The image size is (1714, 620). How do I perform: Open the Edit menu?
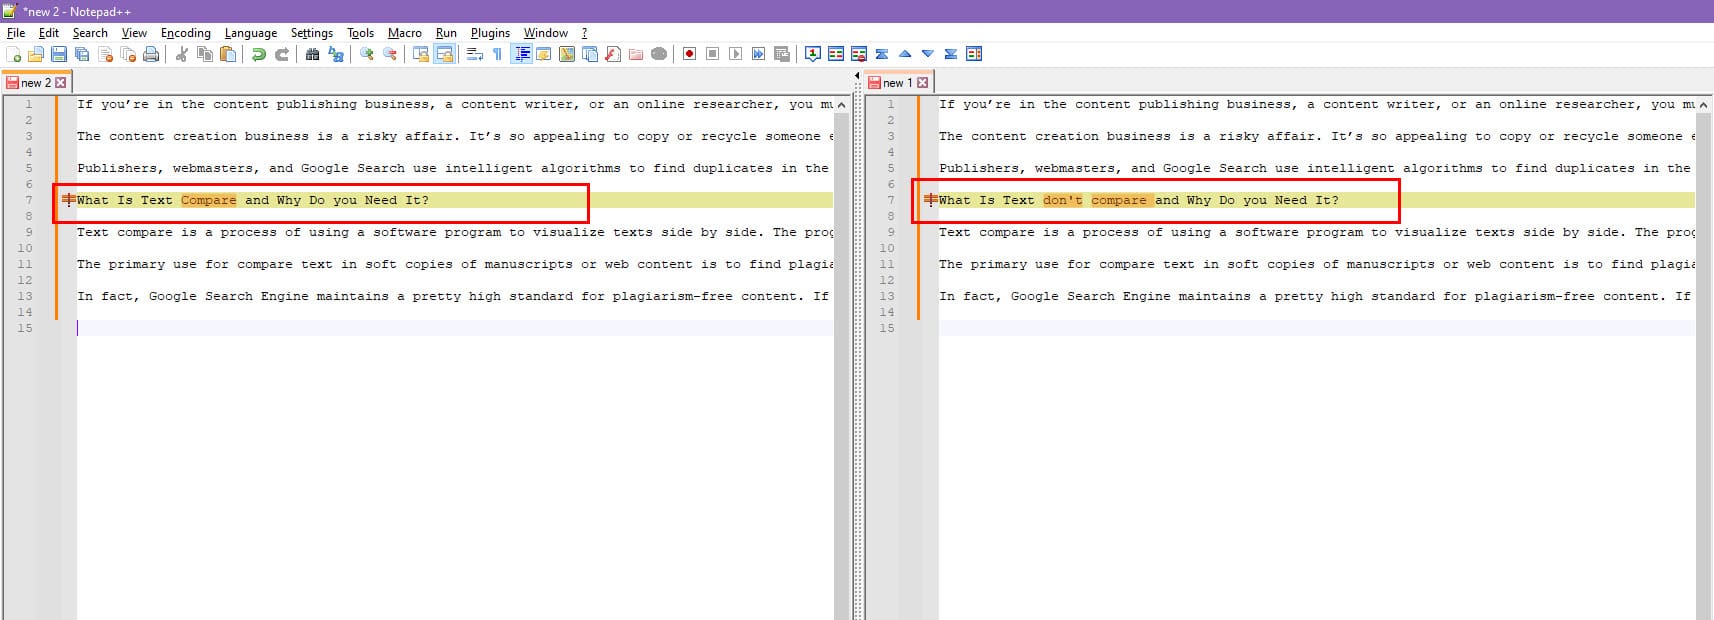[x=49, y=33]
